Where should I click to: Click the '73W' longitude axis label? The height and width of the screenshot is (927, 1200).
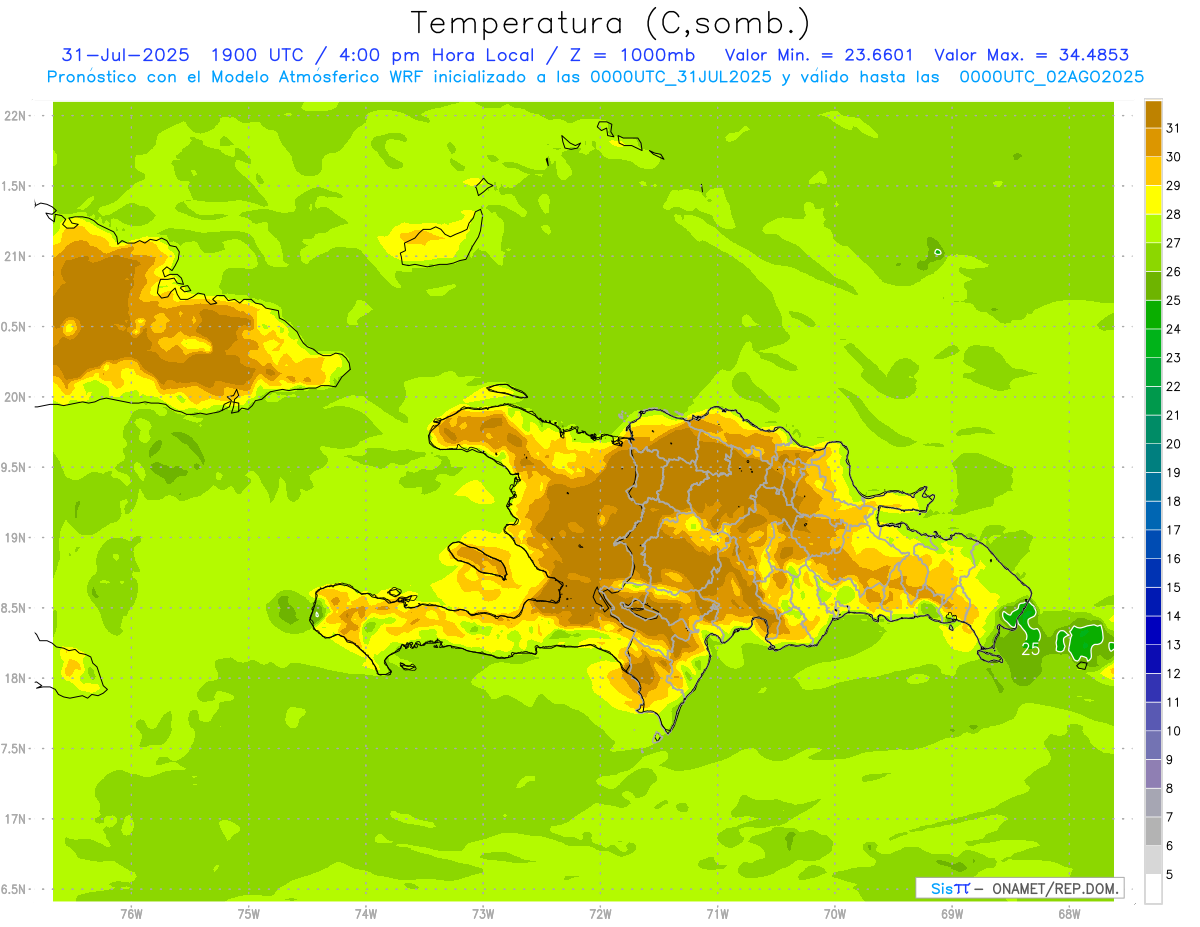[x=483, y=914]
